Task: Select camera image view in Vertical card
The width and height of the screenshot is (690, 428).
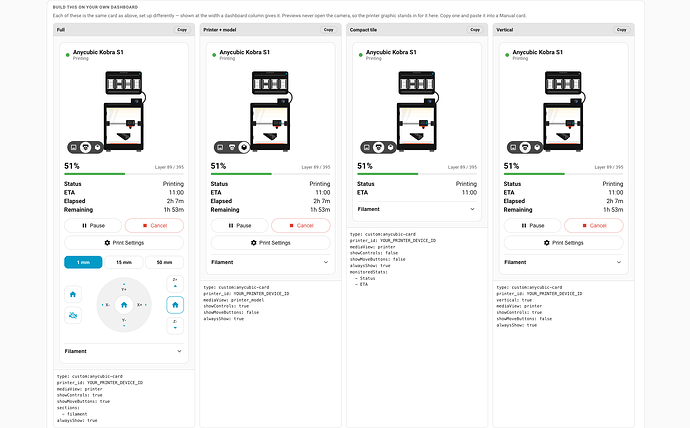Action: coord(513,147)
